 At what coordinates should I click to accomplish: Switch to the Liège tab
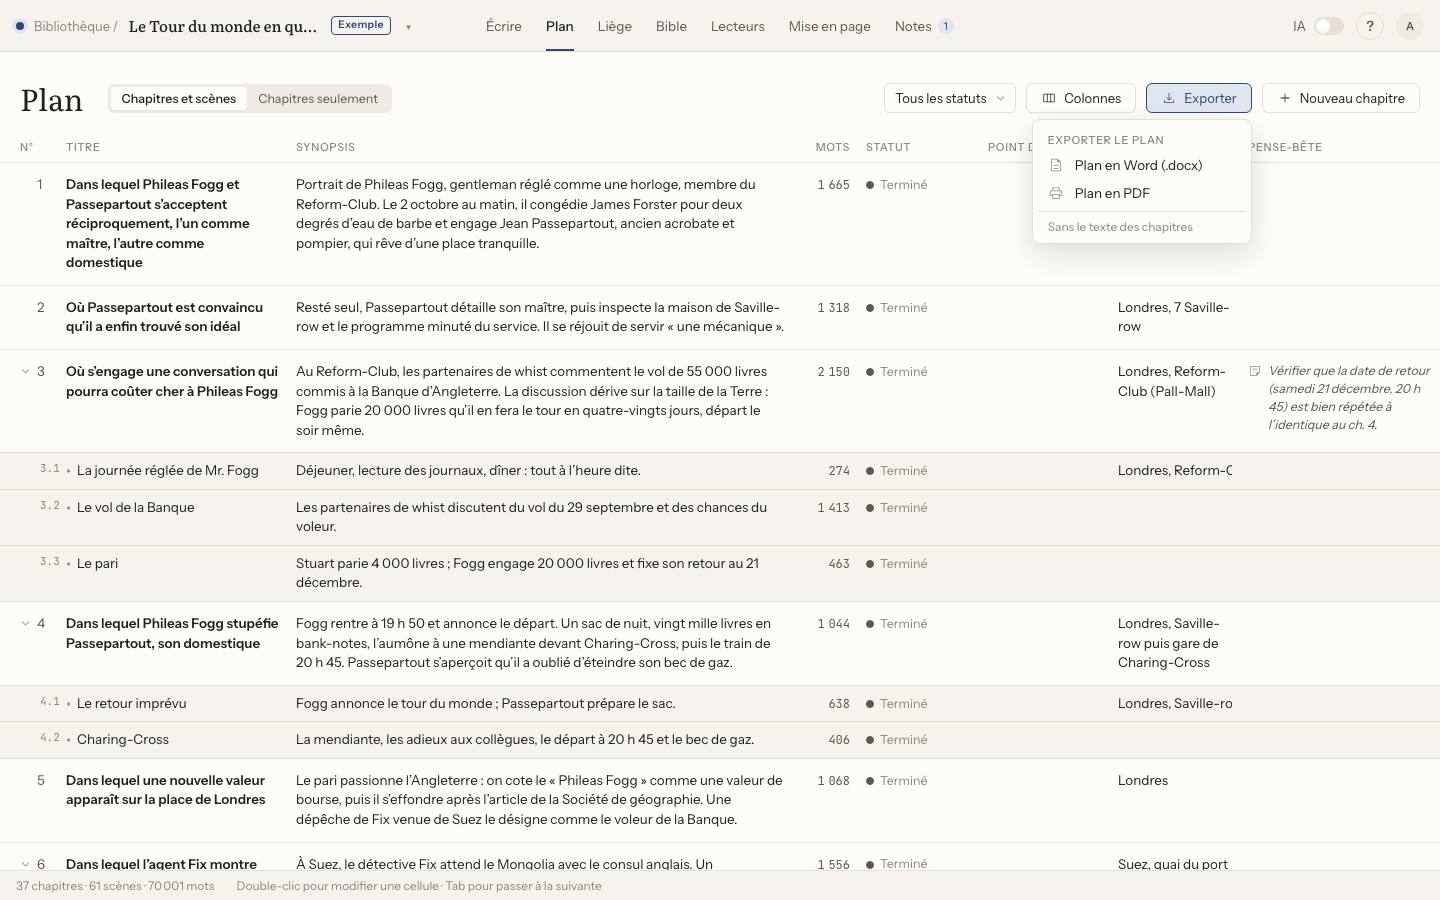click(614, 26)
